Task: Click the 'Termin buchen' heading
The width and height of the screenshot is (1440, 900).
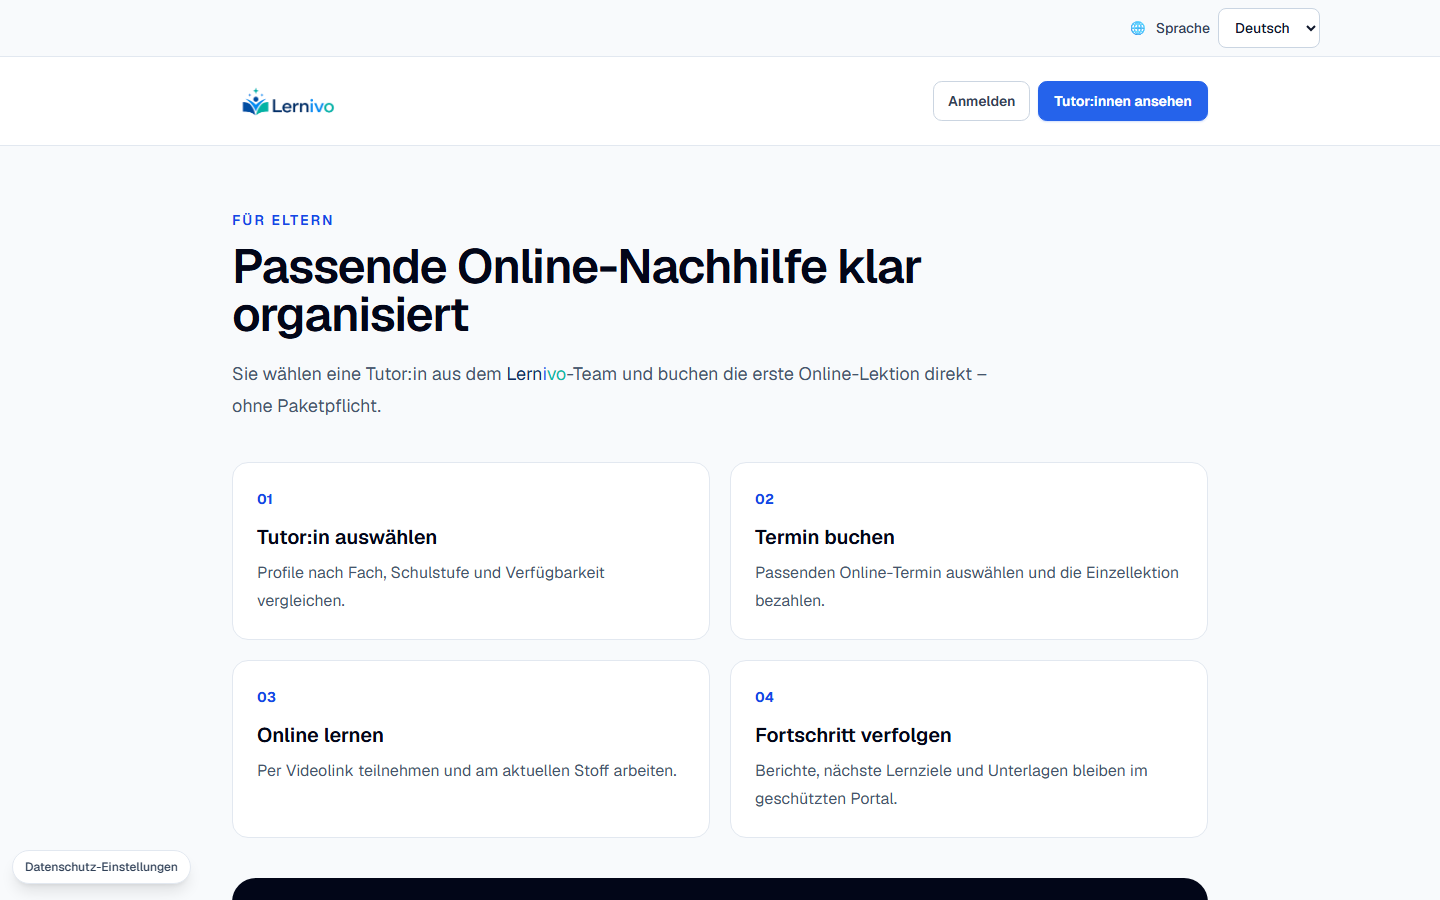Action: pos(825,537)
